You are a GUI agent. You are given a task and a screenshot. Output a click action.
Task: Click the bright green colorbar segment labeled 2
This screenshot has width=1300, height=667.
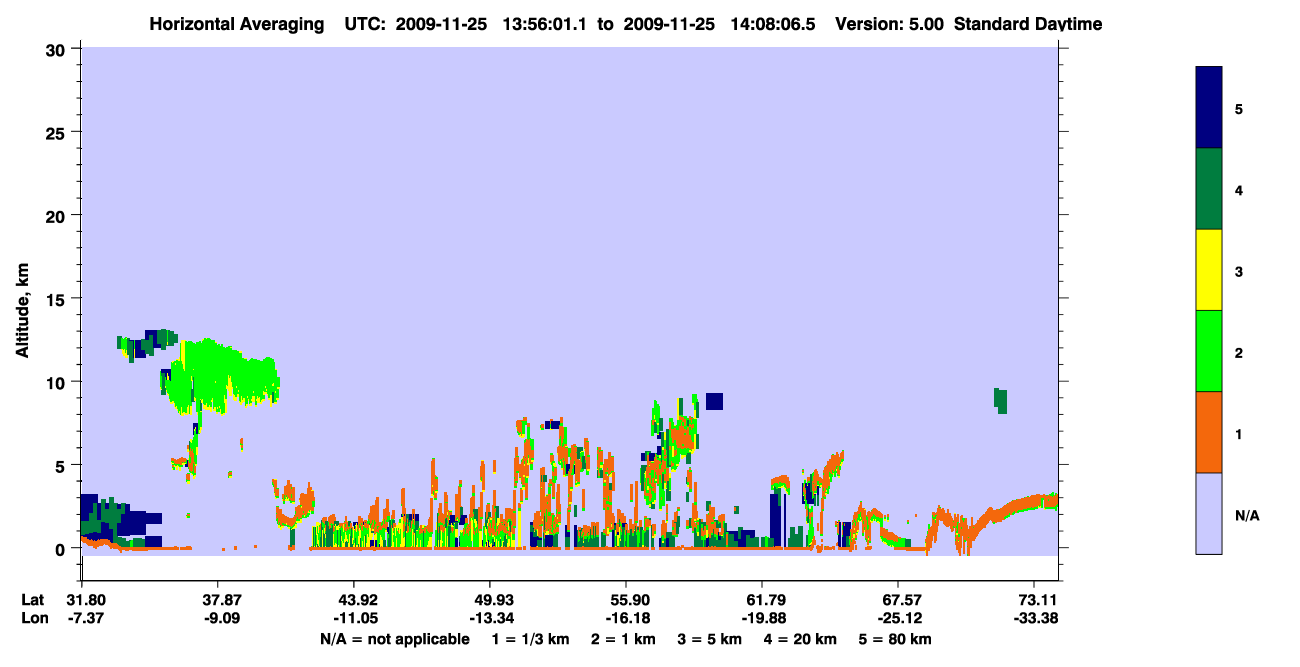[1209, 351]
